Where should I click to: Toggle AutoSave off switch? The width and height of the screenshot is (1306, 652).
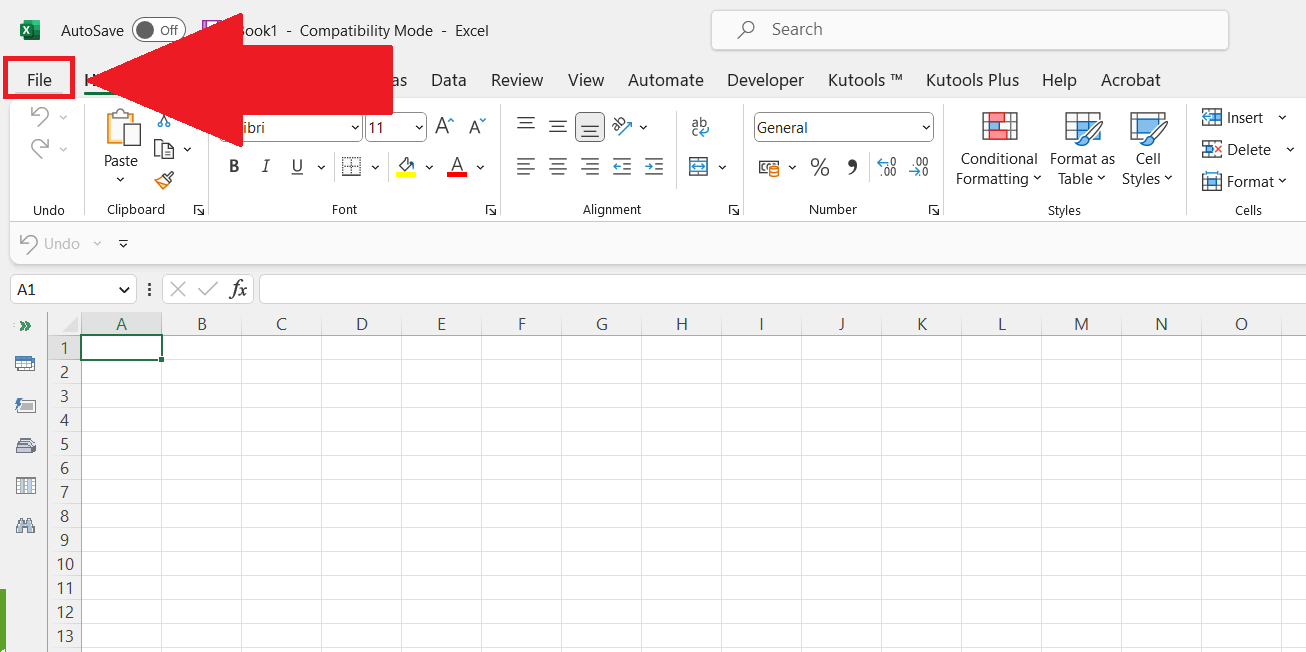(158, 29)
